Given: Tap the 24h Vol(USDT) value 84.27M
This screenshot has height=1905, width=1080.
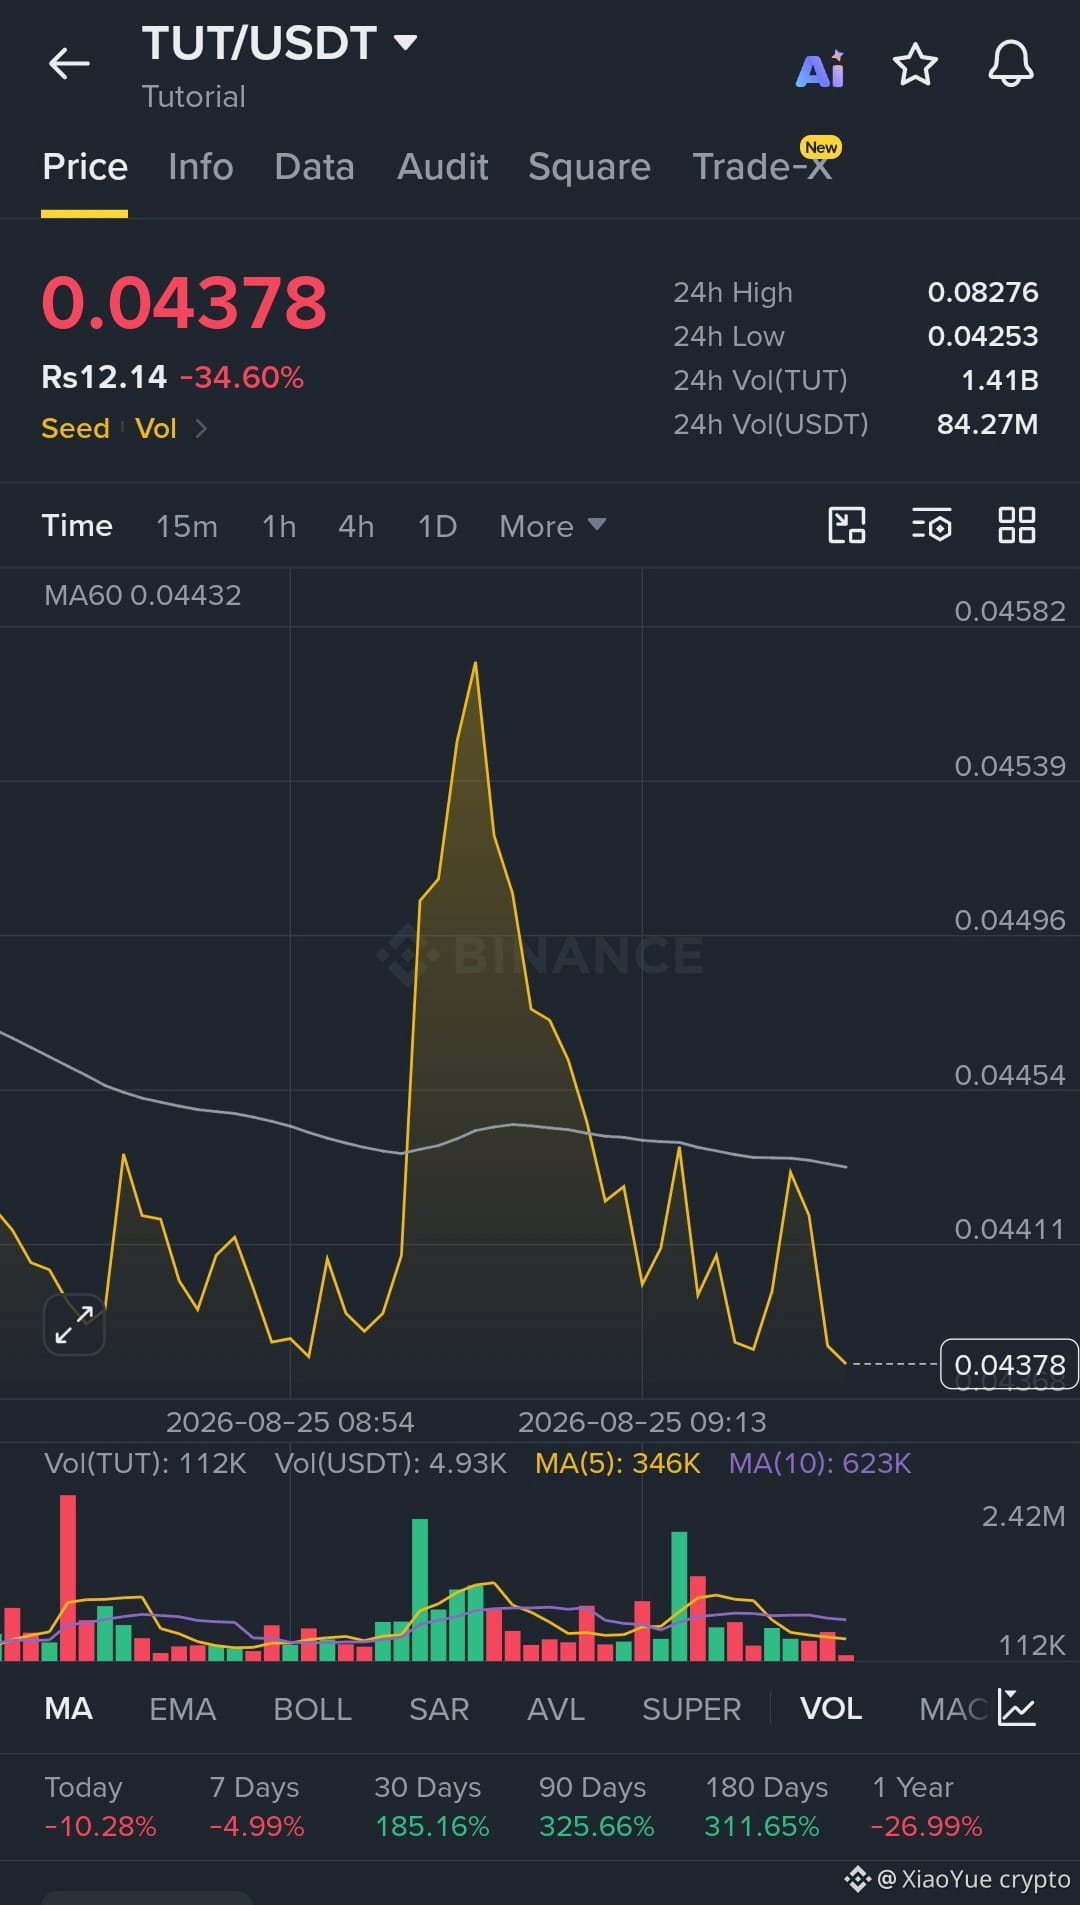Looking at the screenshot, I should 987,424.
